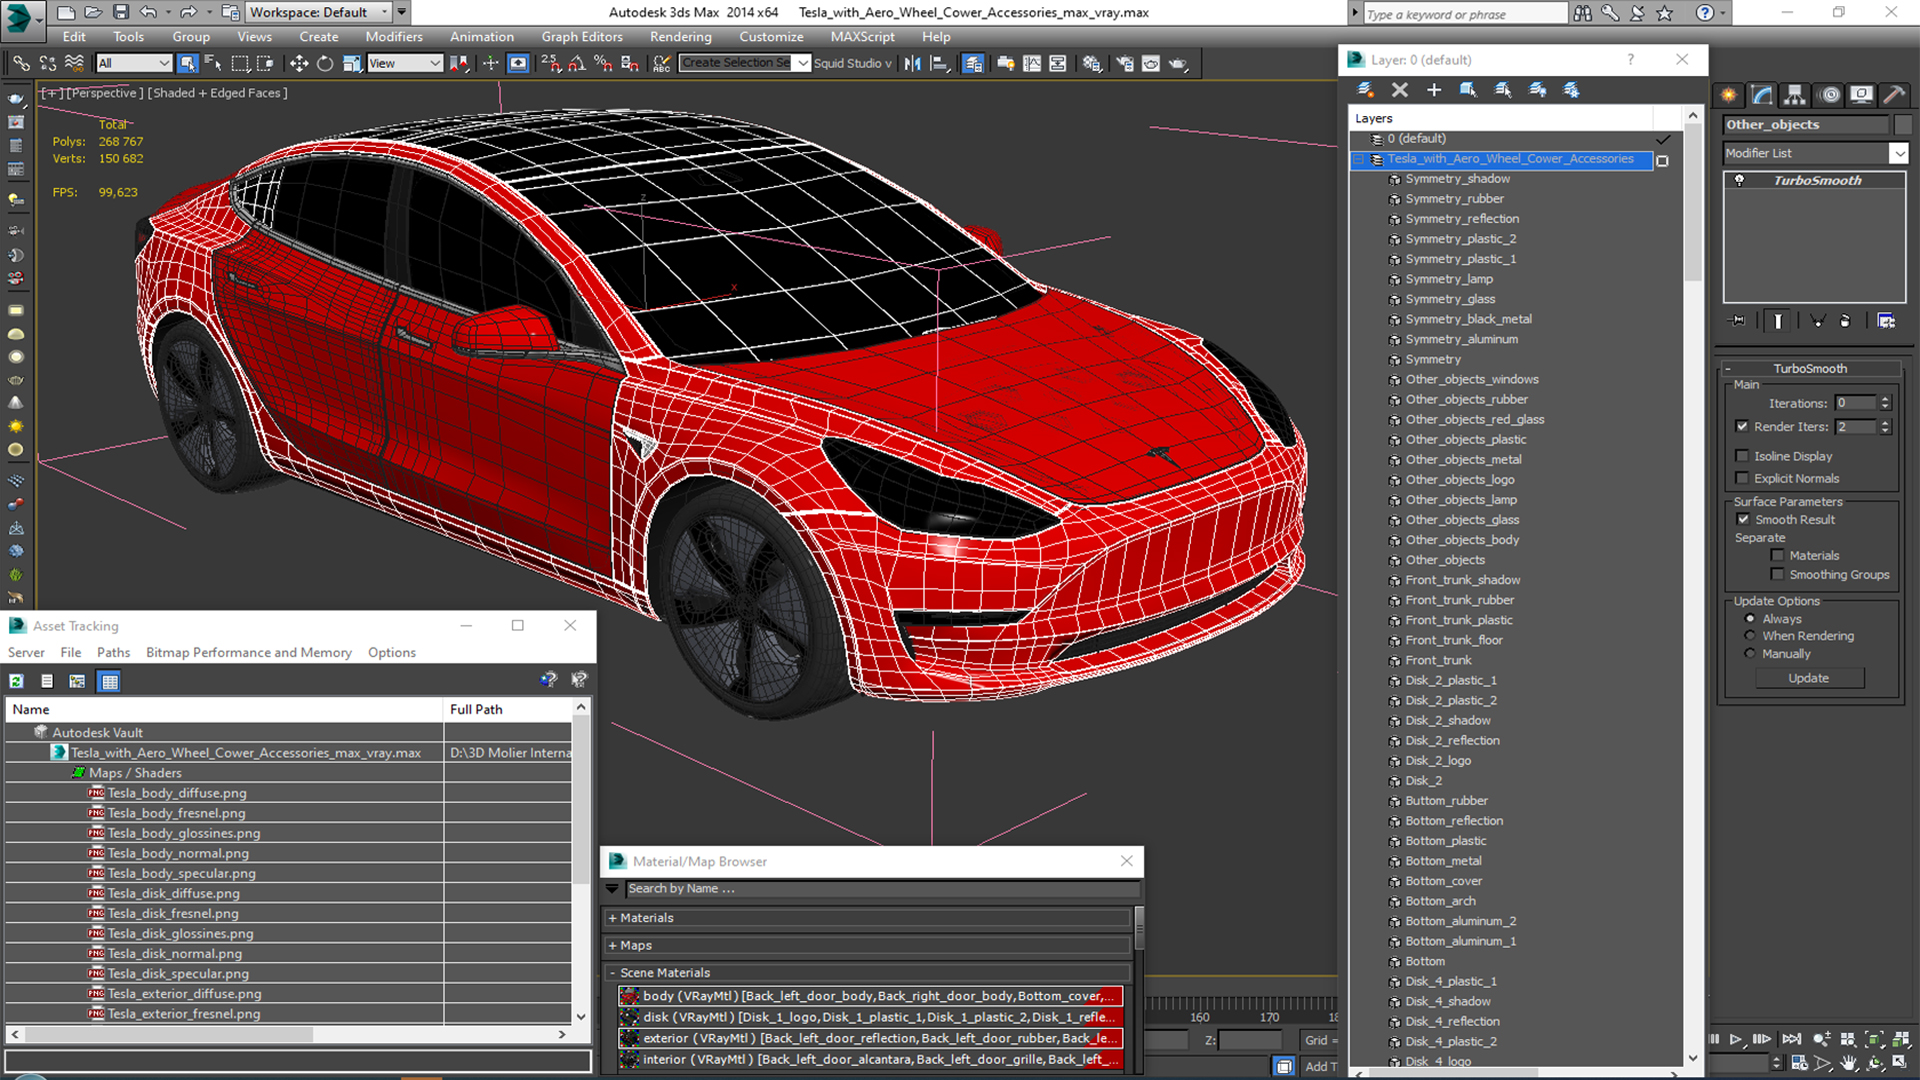Open Bitmap Performance and Memory menu
Viewport: 1920px width, 1080px height.
249,652
